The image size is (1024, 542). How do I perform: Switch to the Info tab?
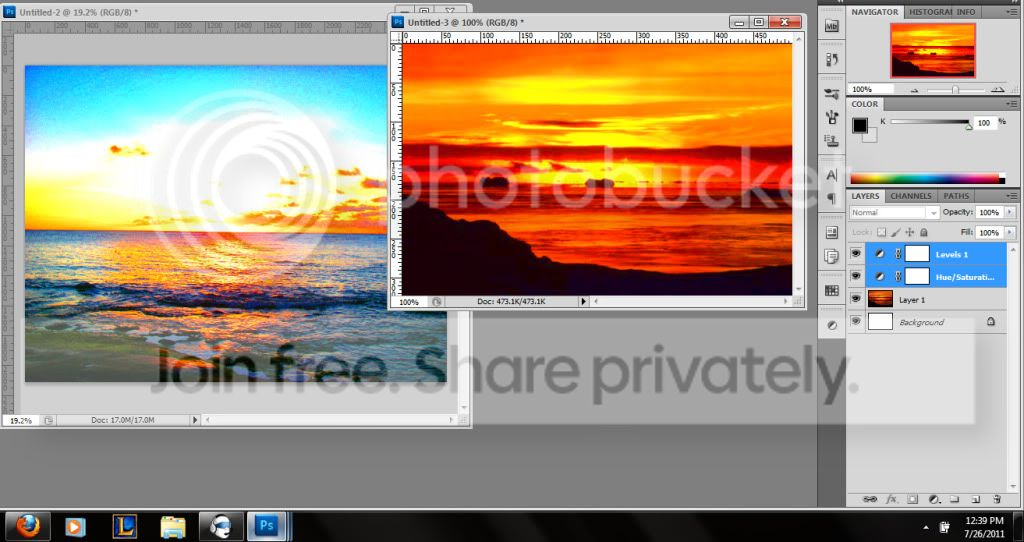coord(967,12)
